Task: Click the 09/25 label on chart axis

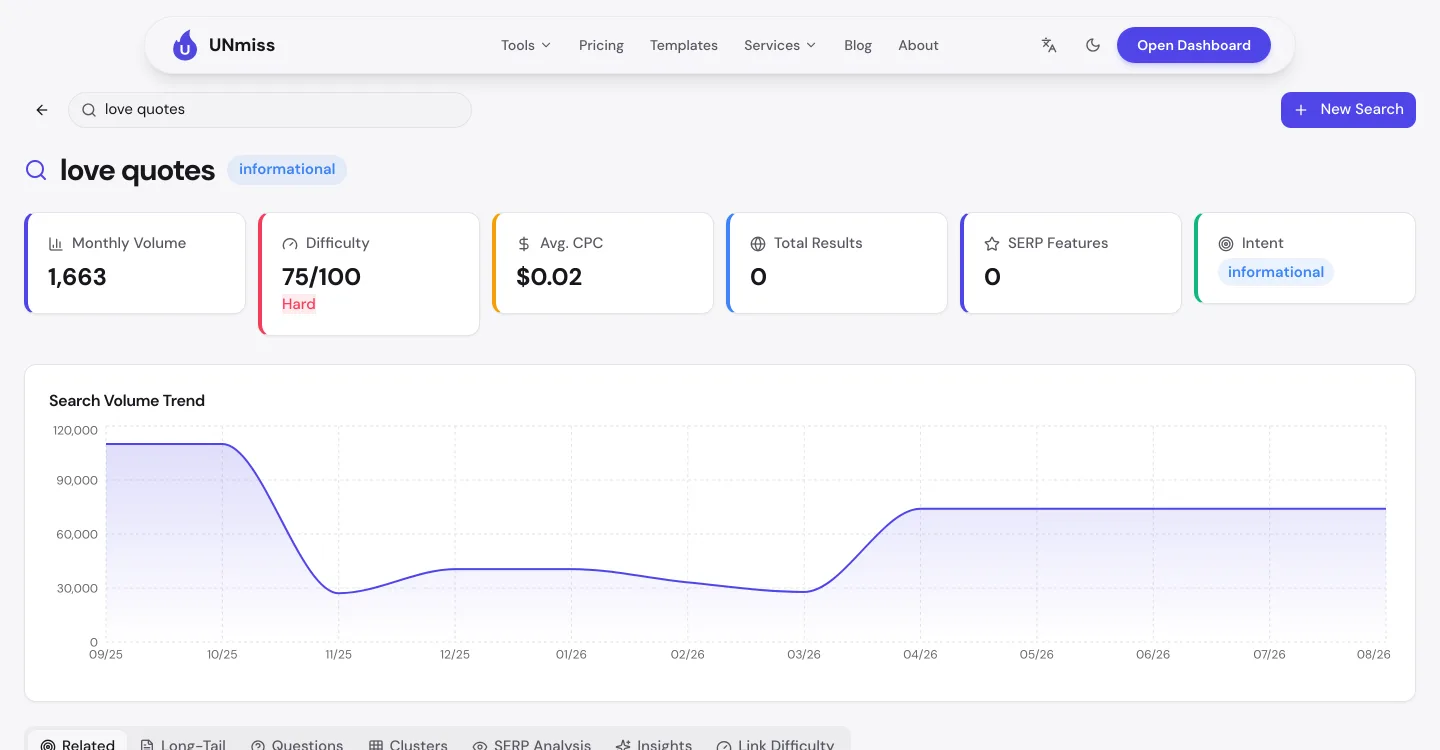Action: [106, 654]
